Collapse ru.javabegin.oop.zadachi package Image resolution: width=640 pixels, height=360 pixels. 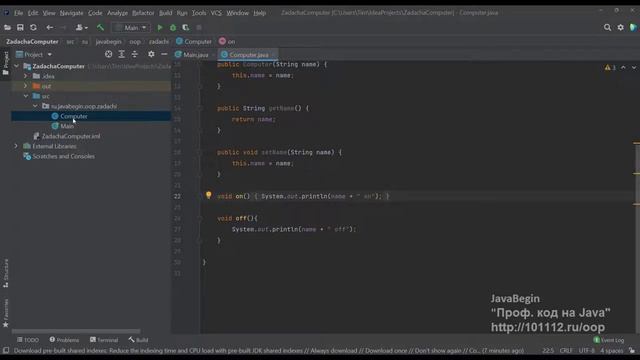35,106
